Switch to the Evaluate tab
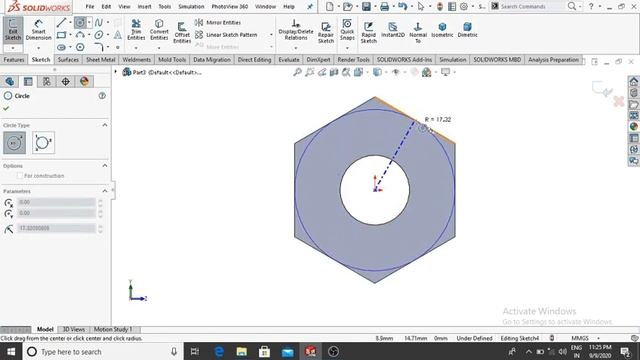The height and width of the screenshot is (360, 640). pyautogui.click(x=289, y=60)
